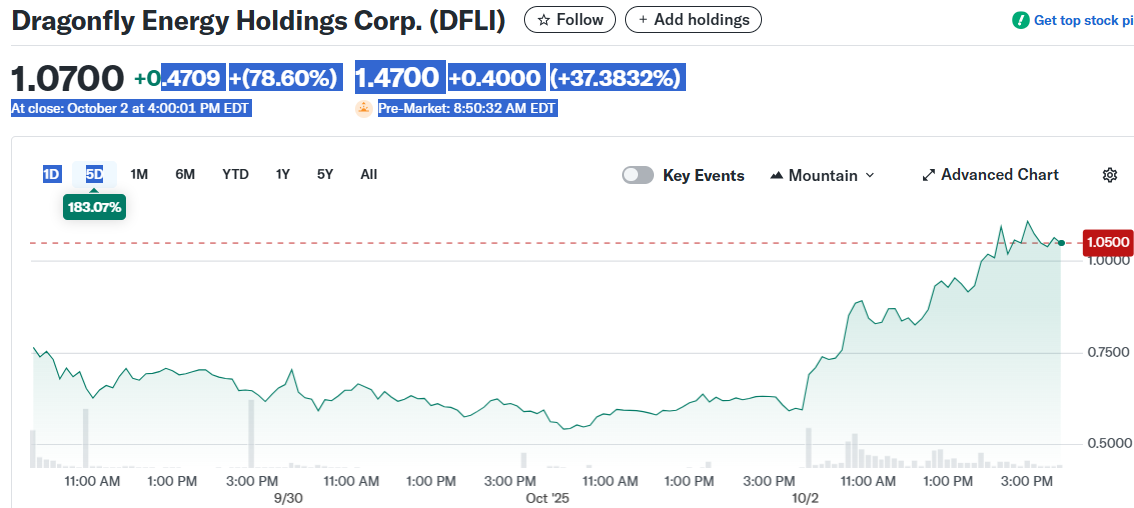Click the star icon in Follow button
Viewport: 1134px width, 508px height.
point(544,20)
